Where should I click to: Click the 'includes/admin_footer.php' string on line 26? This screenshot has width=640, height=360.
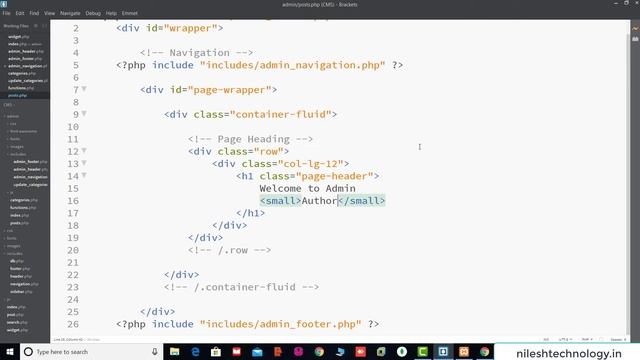(x=280, y=324)
